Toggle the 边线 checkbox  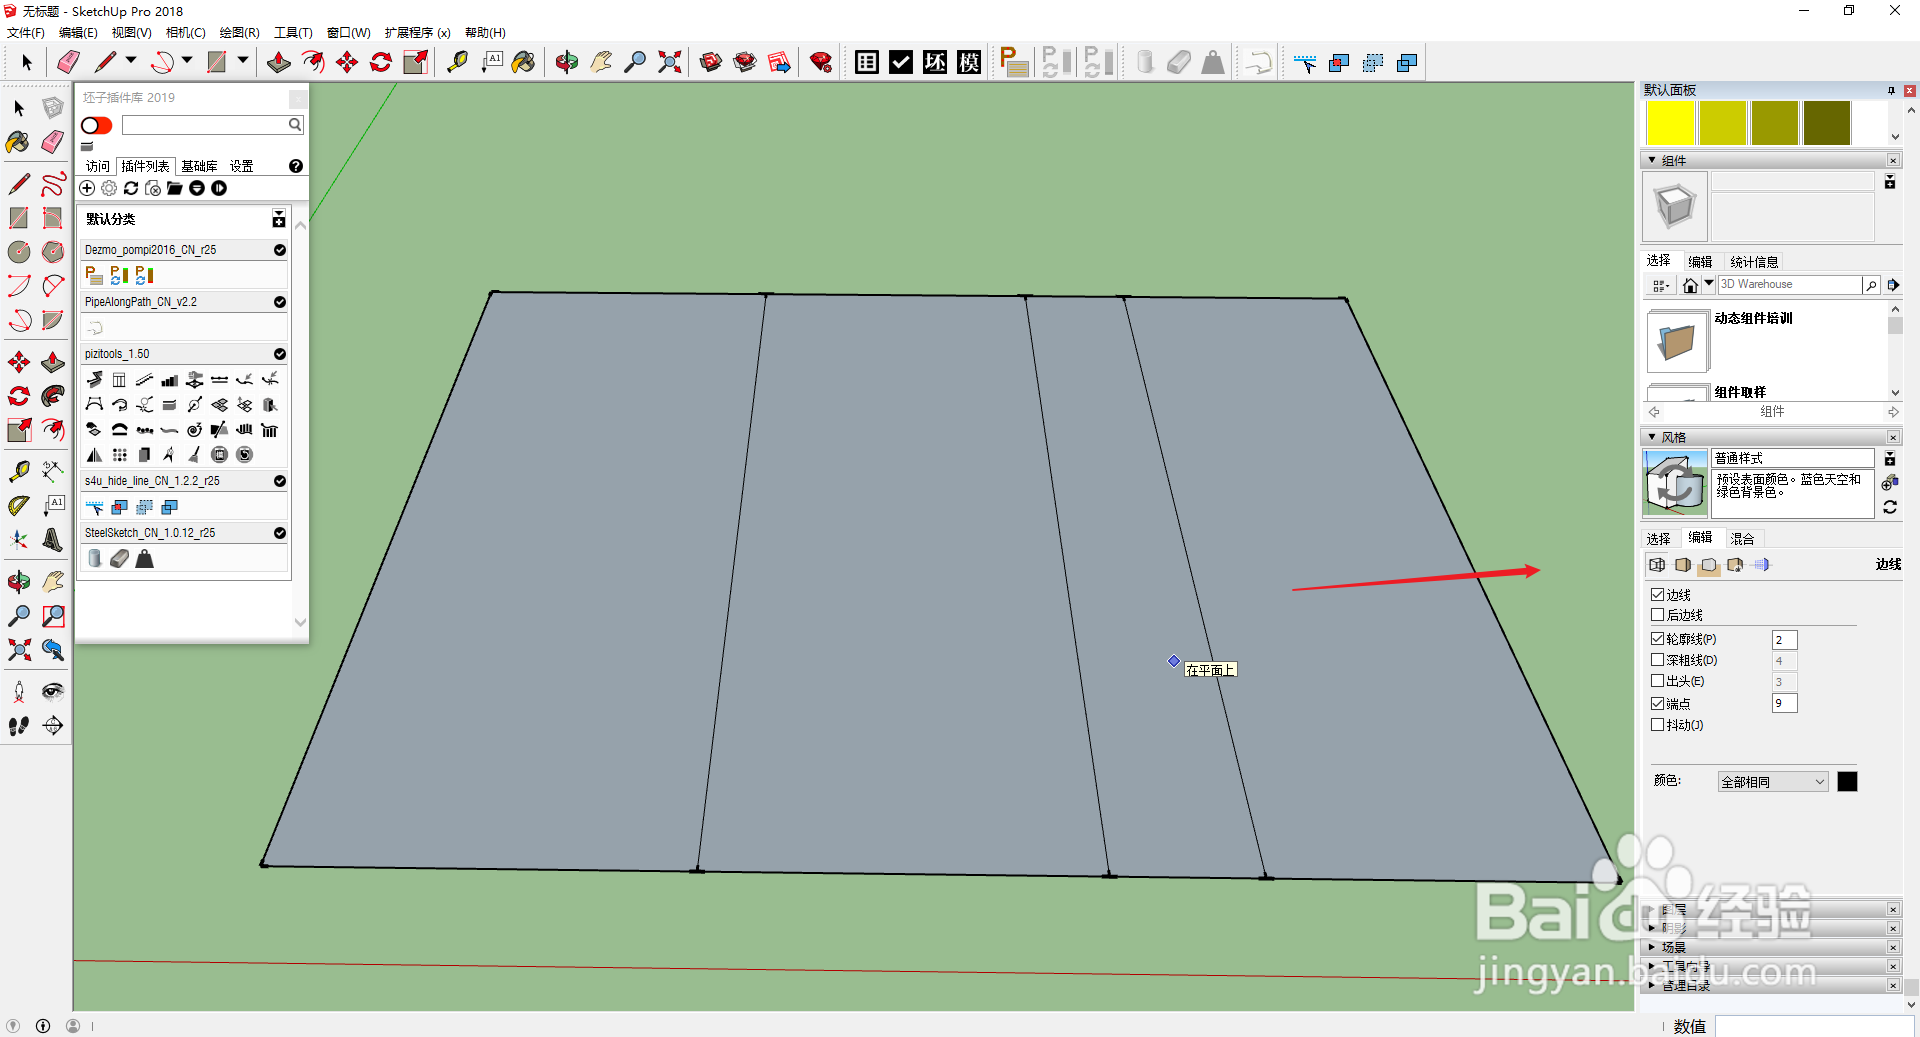[1658, 594]
